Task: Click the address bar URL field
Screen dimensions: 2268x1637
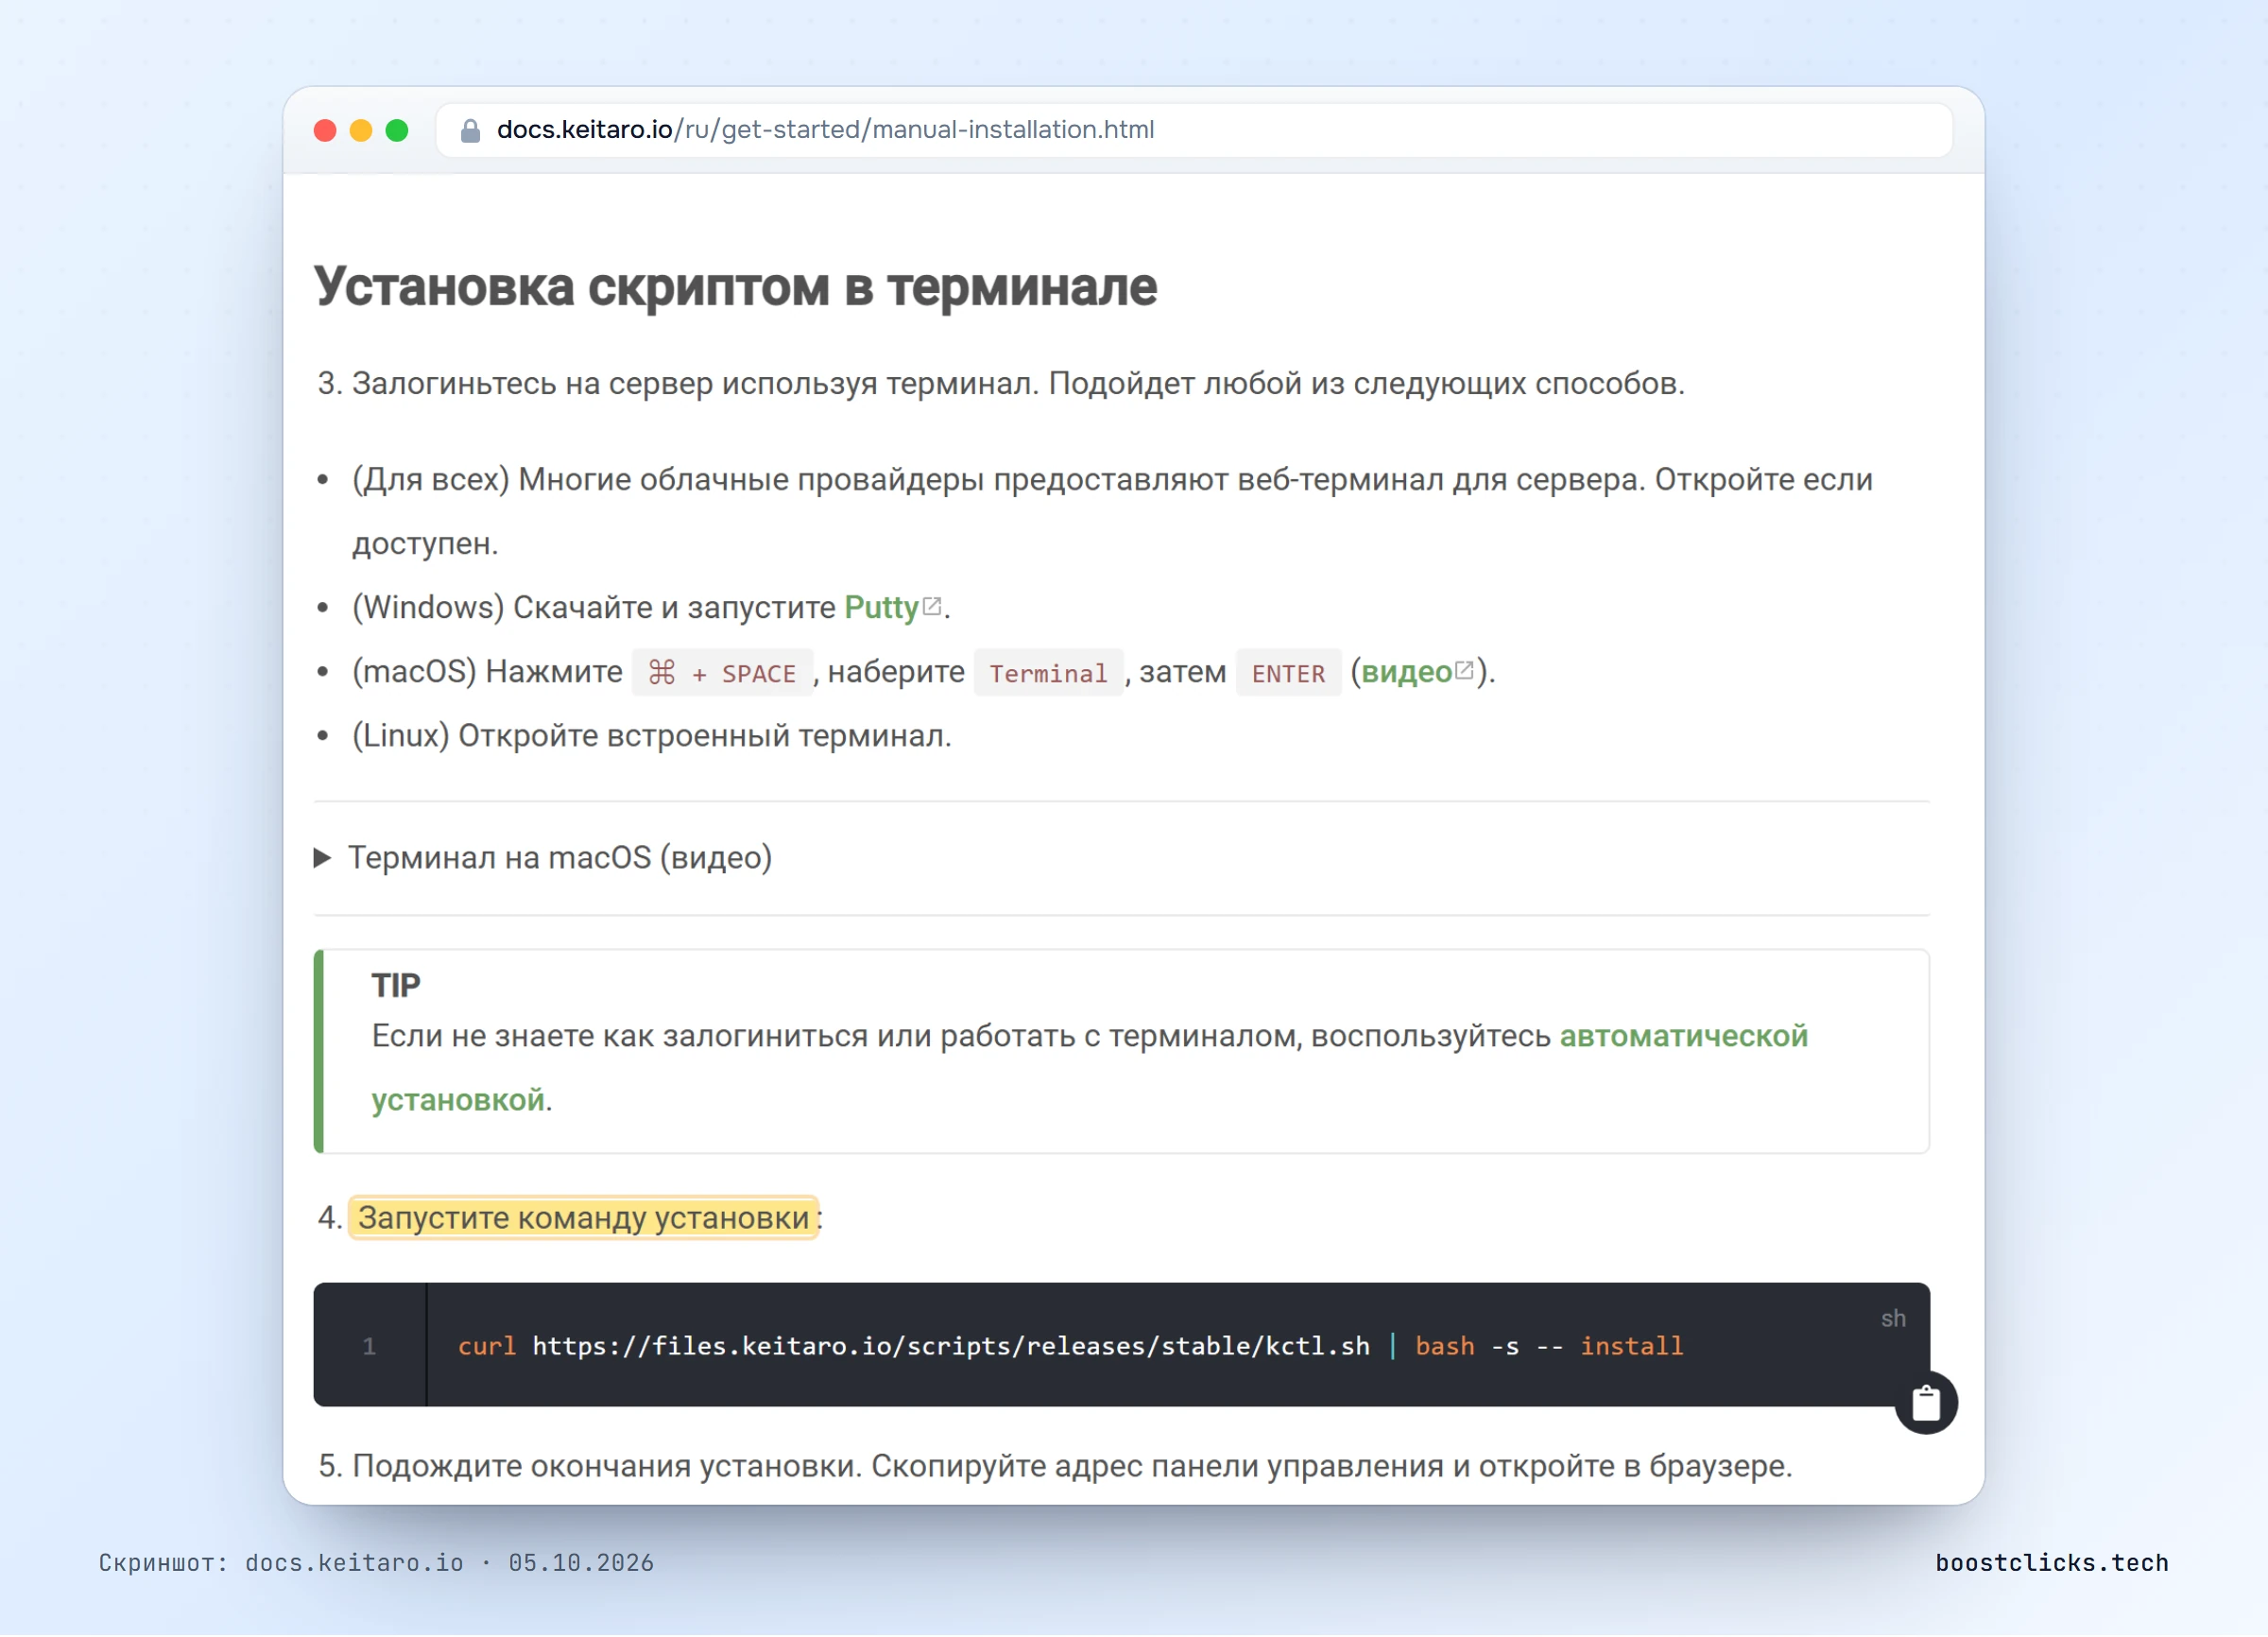Action: pos(1194,130)
